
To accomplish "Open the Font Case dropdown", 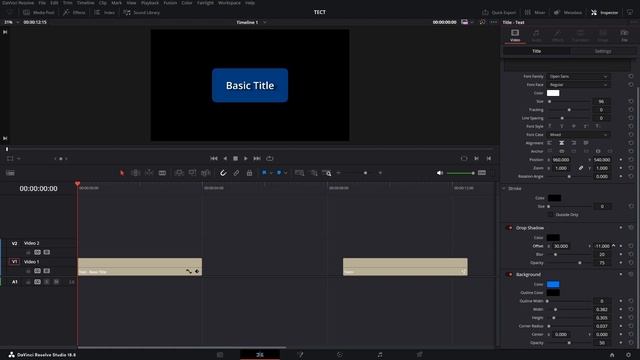I will point(578,135).
